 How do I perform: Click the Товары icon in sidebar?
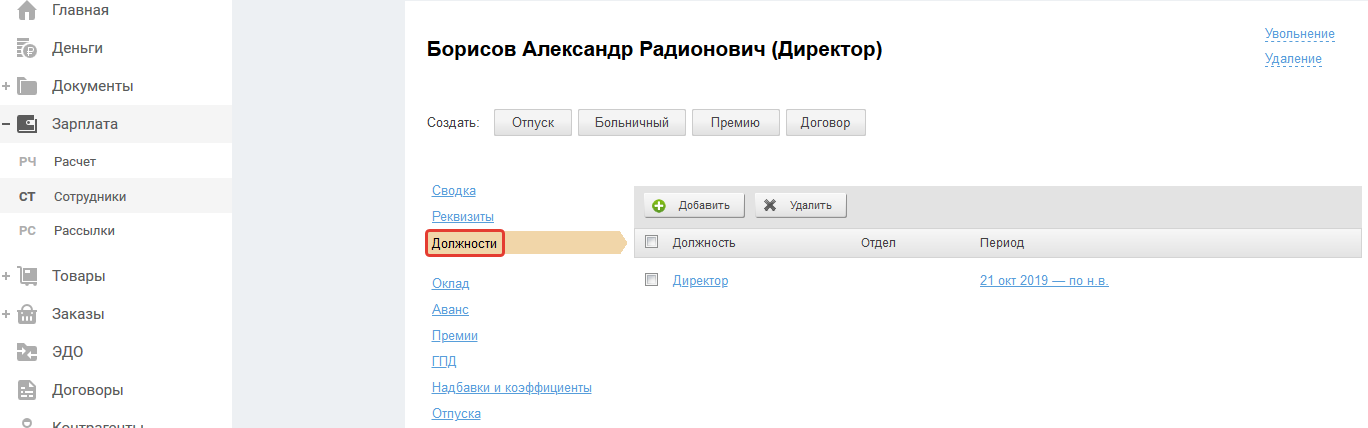coord(27,276)
